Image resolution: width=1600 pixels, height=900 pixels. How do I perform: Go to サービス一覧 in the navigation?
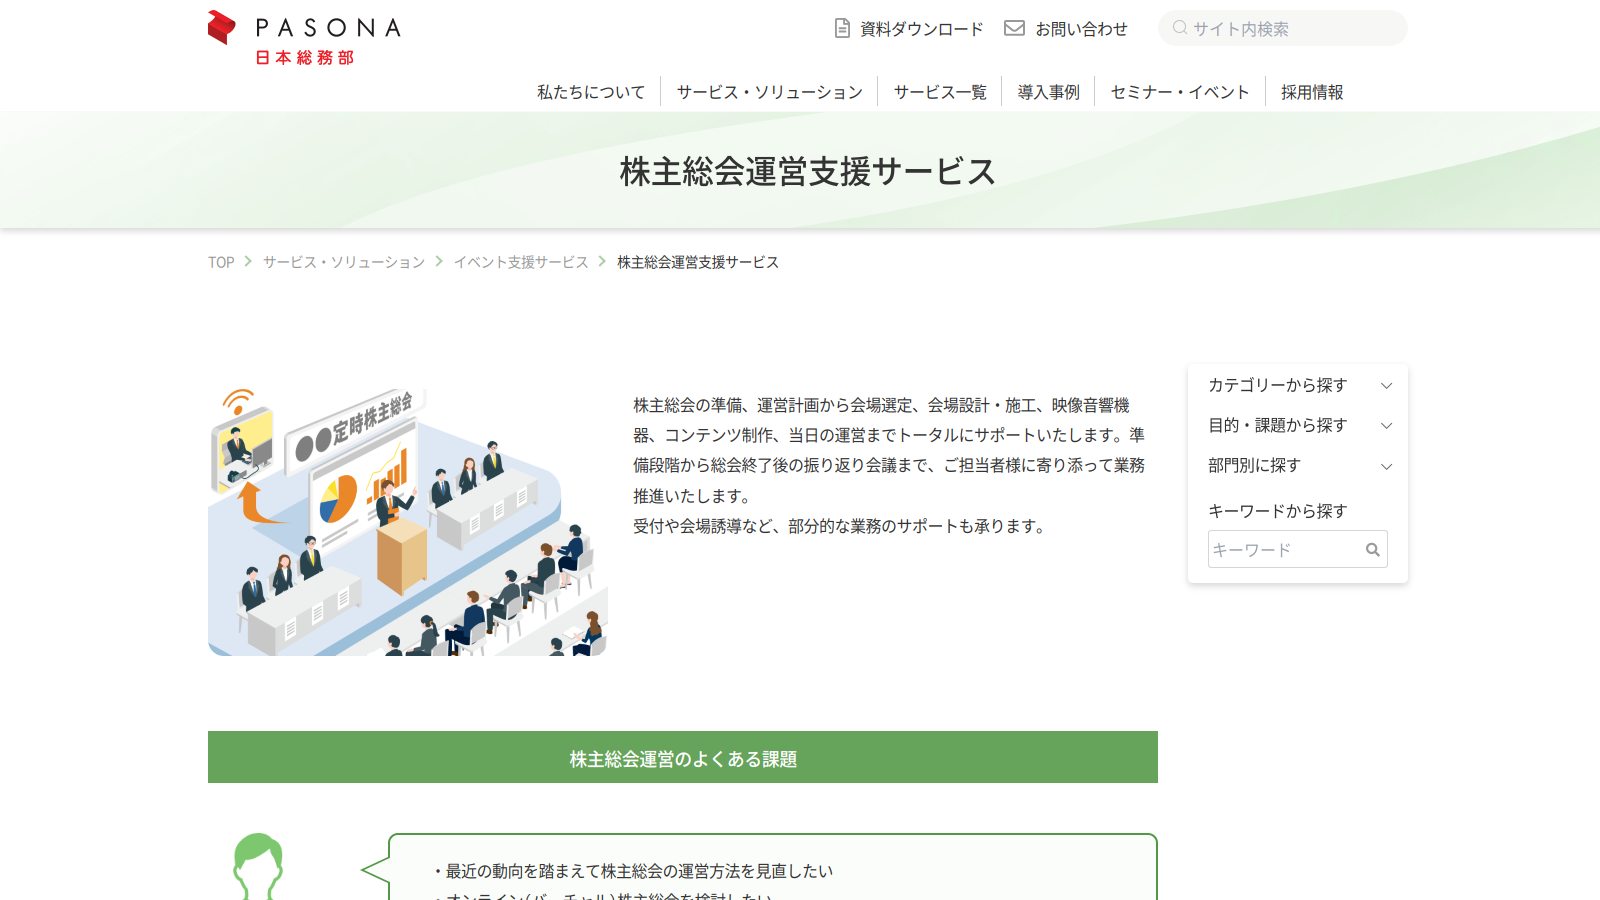pyautogui.click(x=940, y=92)
